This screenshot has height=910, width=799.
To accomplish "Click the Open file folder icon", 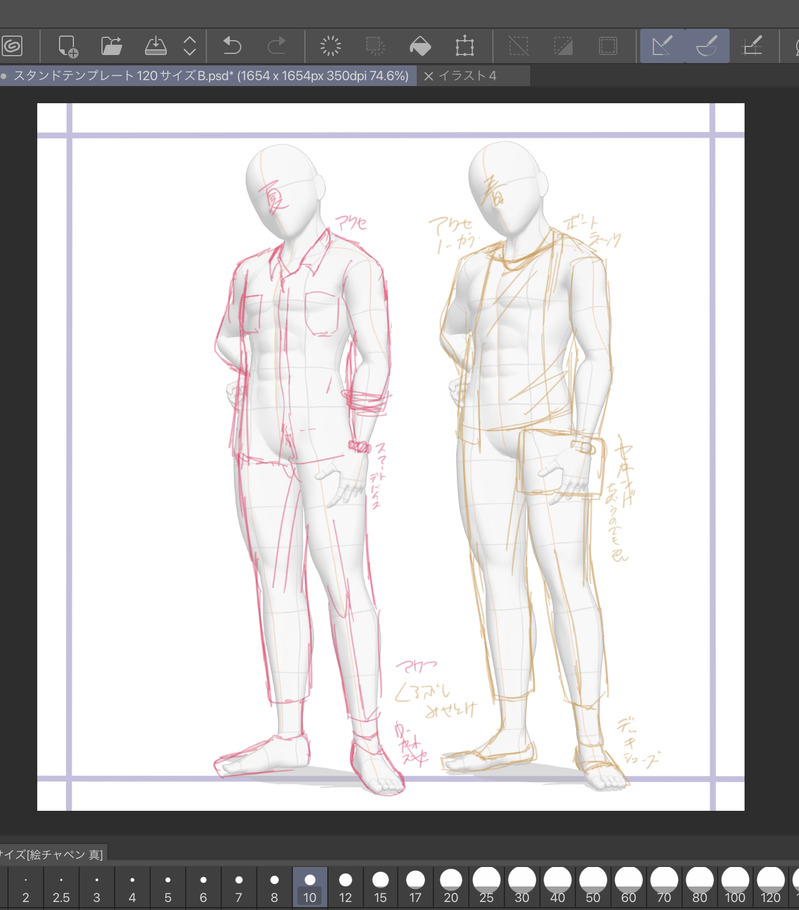I will [x=111, y=46].
